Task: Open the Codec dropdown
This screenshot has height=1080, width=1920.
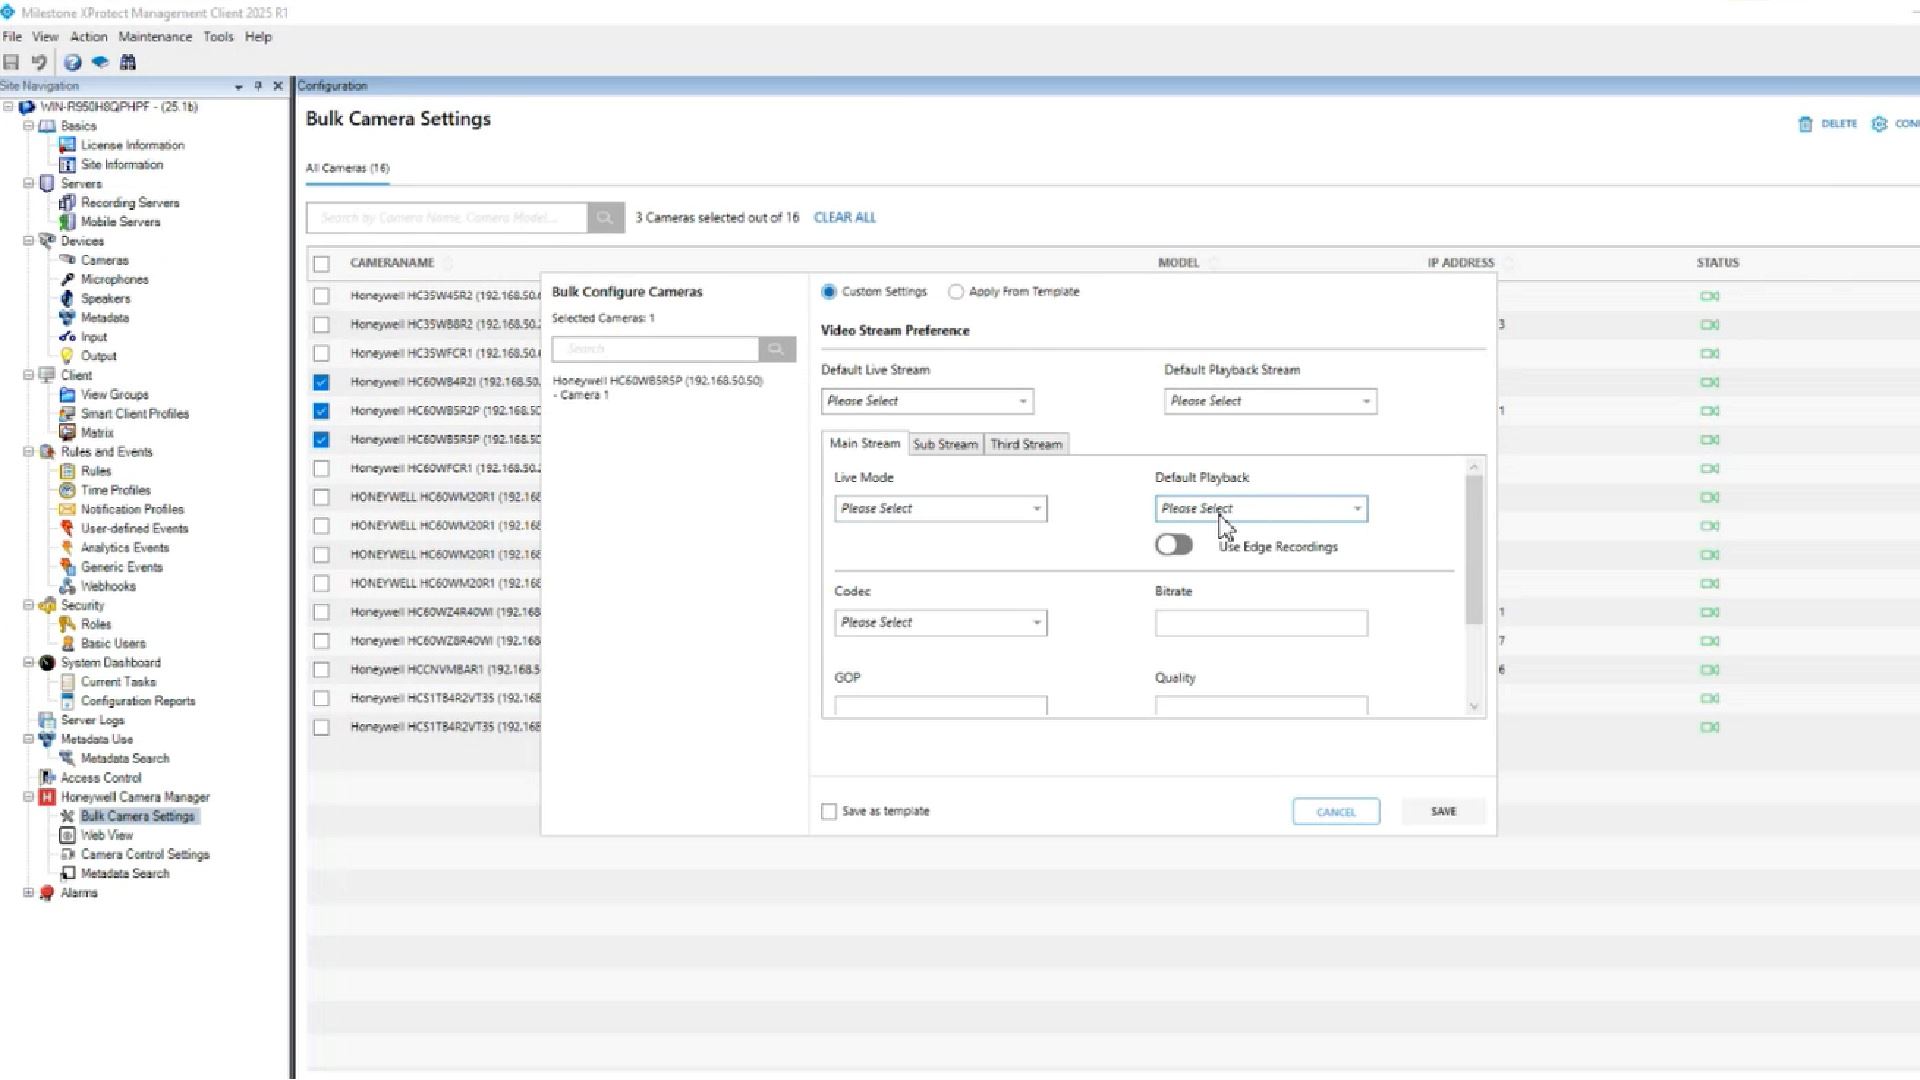Action: tap(940, 623)
